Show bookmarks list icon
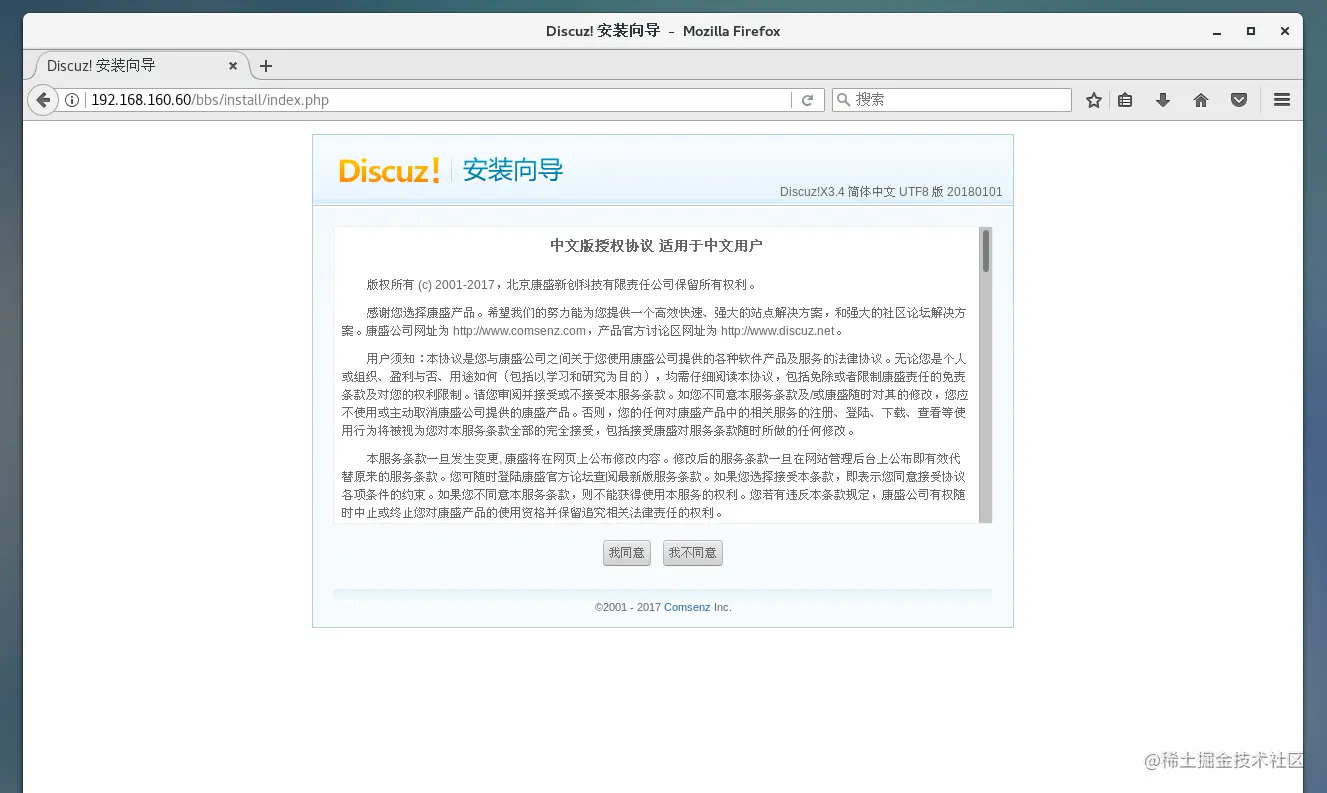The width and height of the screenshot is (1327, 793). point(1125,100)
